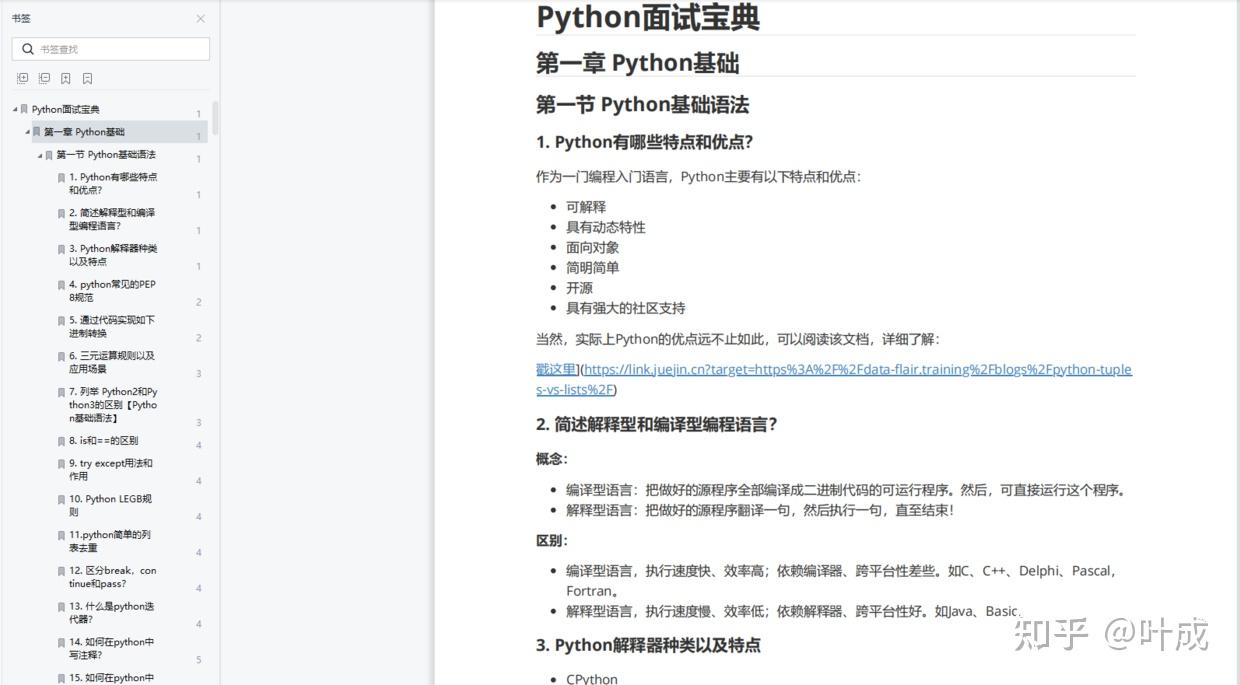1240x685 pixels.
Task: Open the 戳这里 hyperlink
Action: 554,368
